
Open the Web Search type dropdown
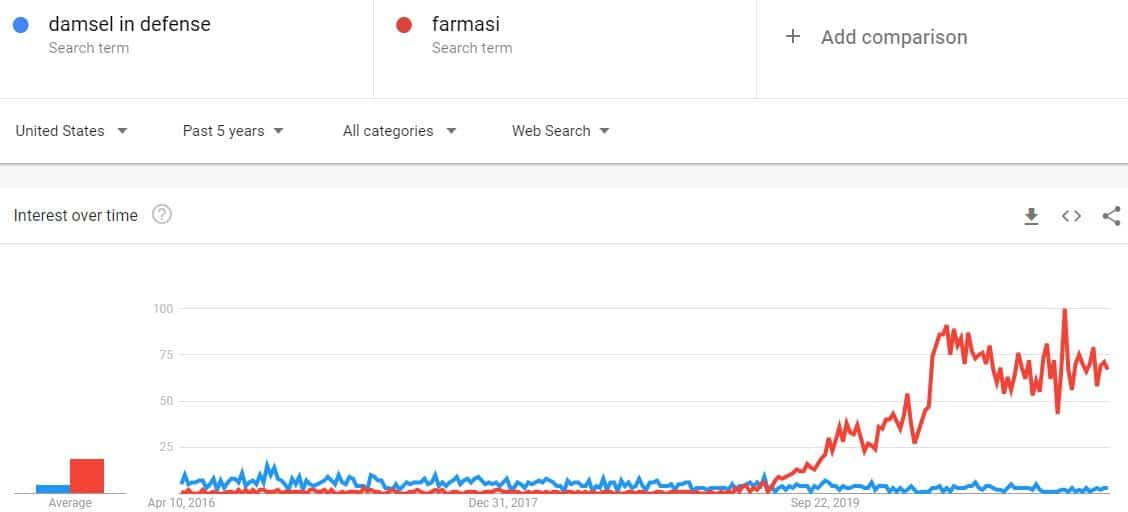coord(560,131)
